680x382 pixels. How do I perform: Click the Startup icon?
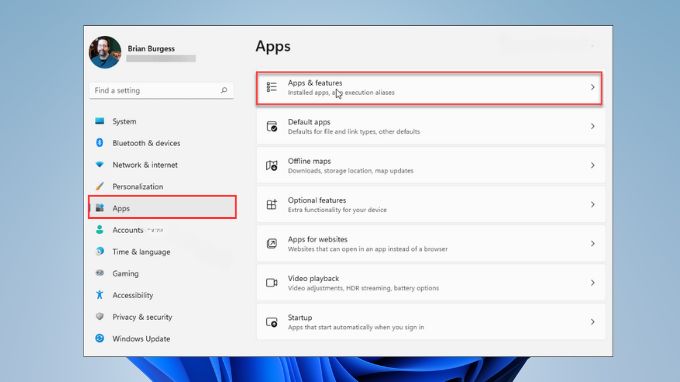pyautogui.click(x=271, y=322)
